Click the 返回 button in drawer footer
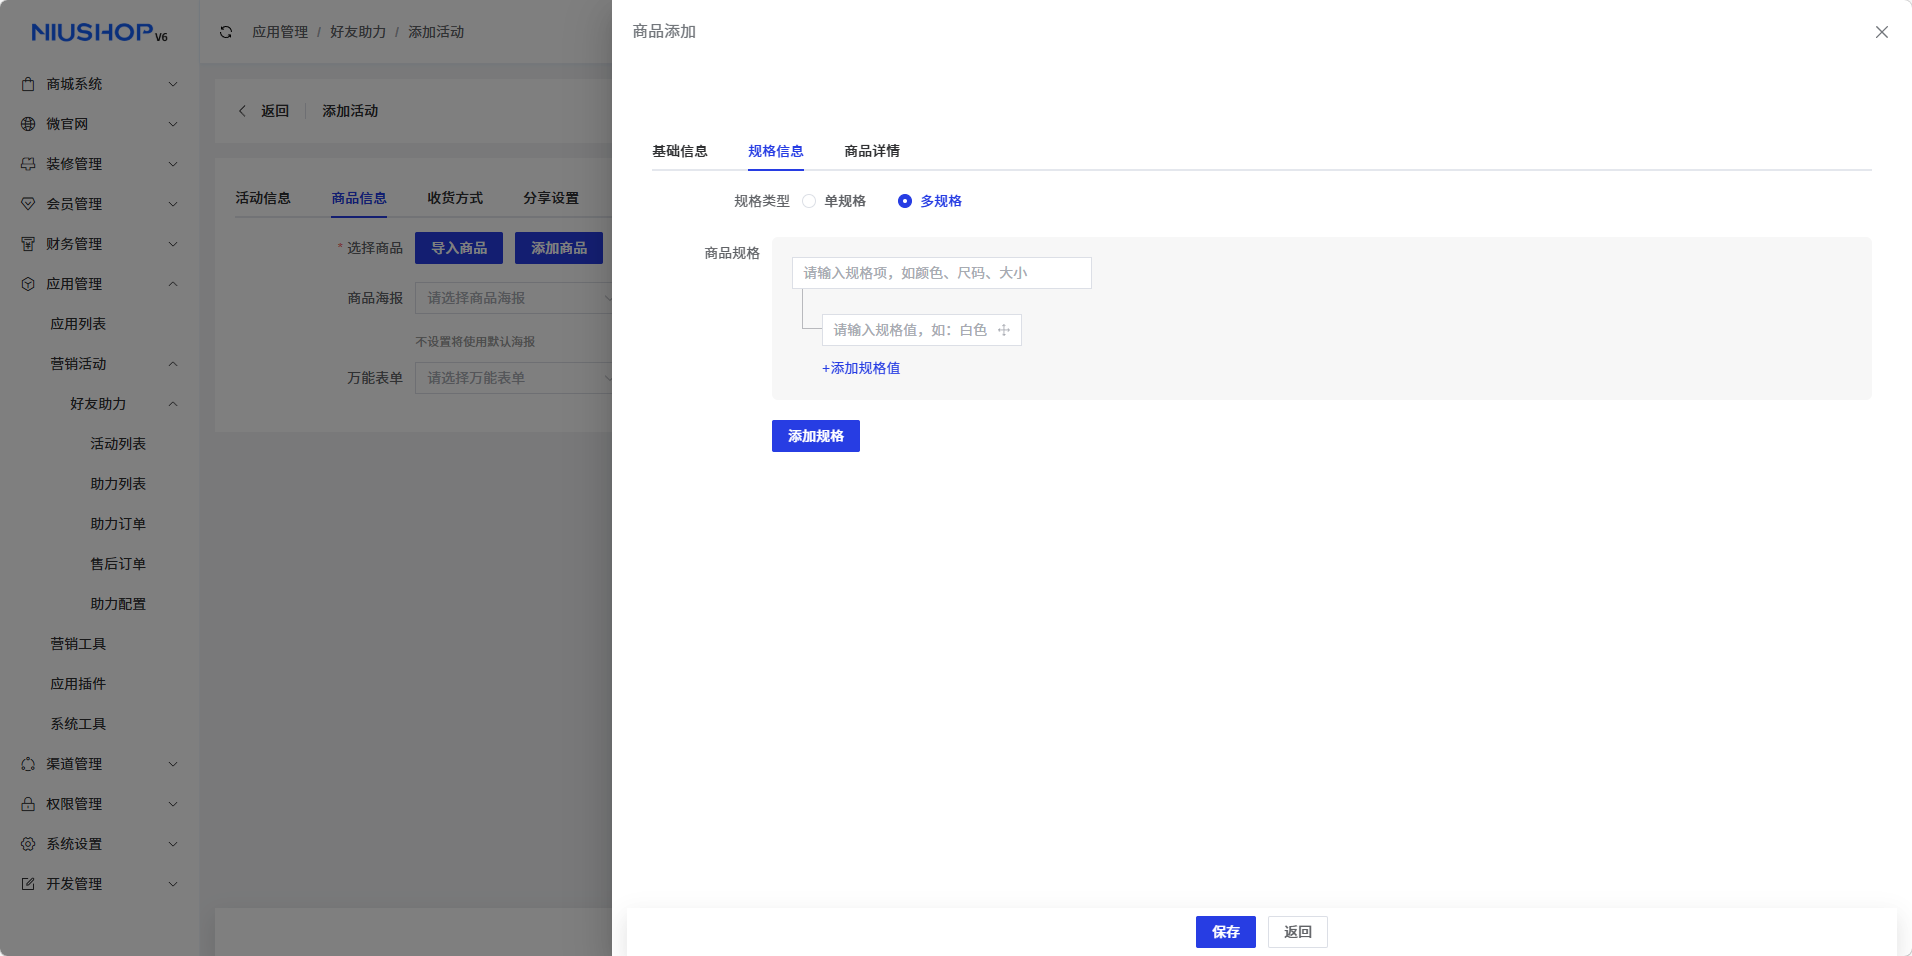The image size is (1912, 956). (x=1298, y=932)
